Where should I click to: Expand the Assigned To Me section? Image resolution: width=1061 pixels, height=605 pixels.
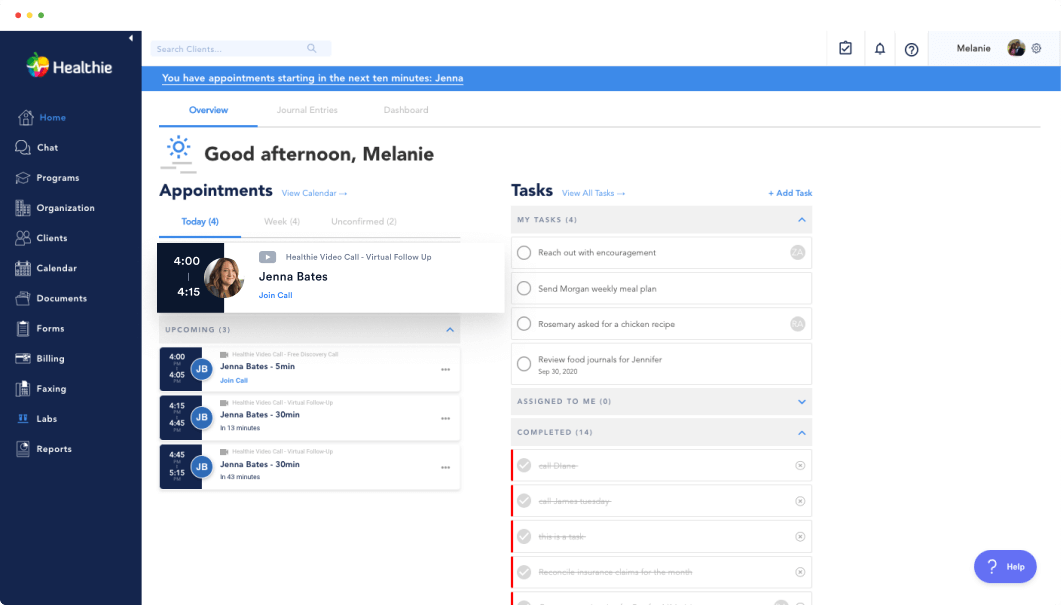801,402
